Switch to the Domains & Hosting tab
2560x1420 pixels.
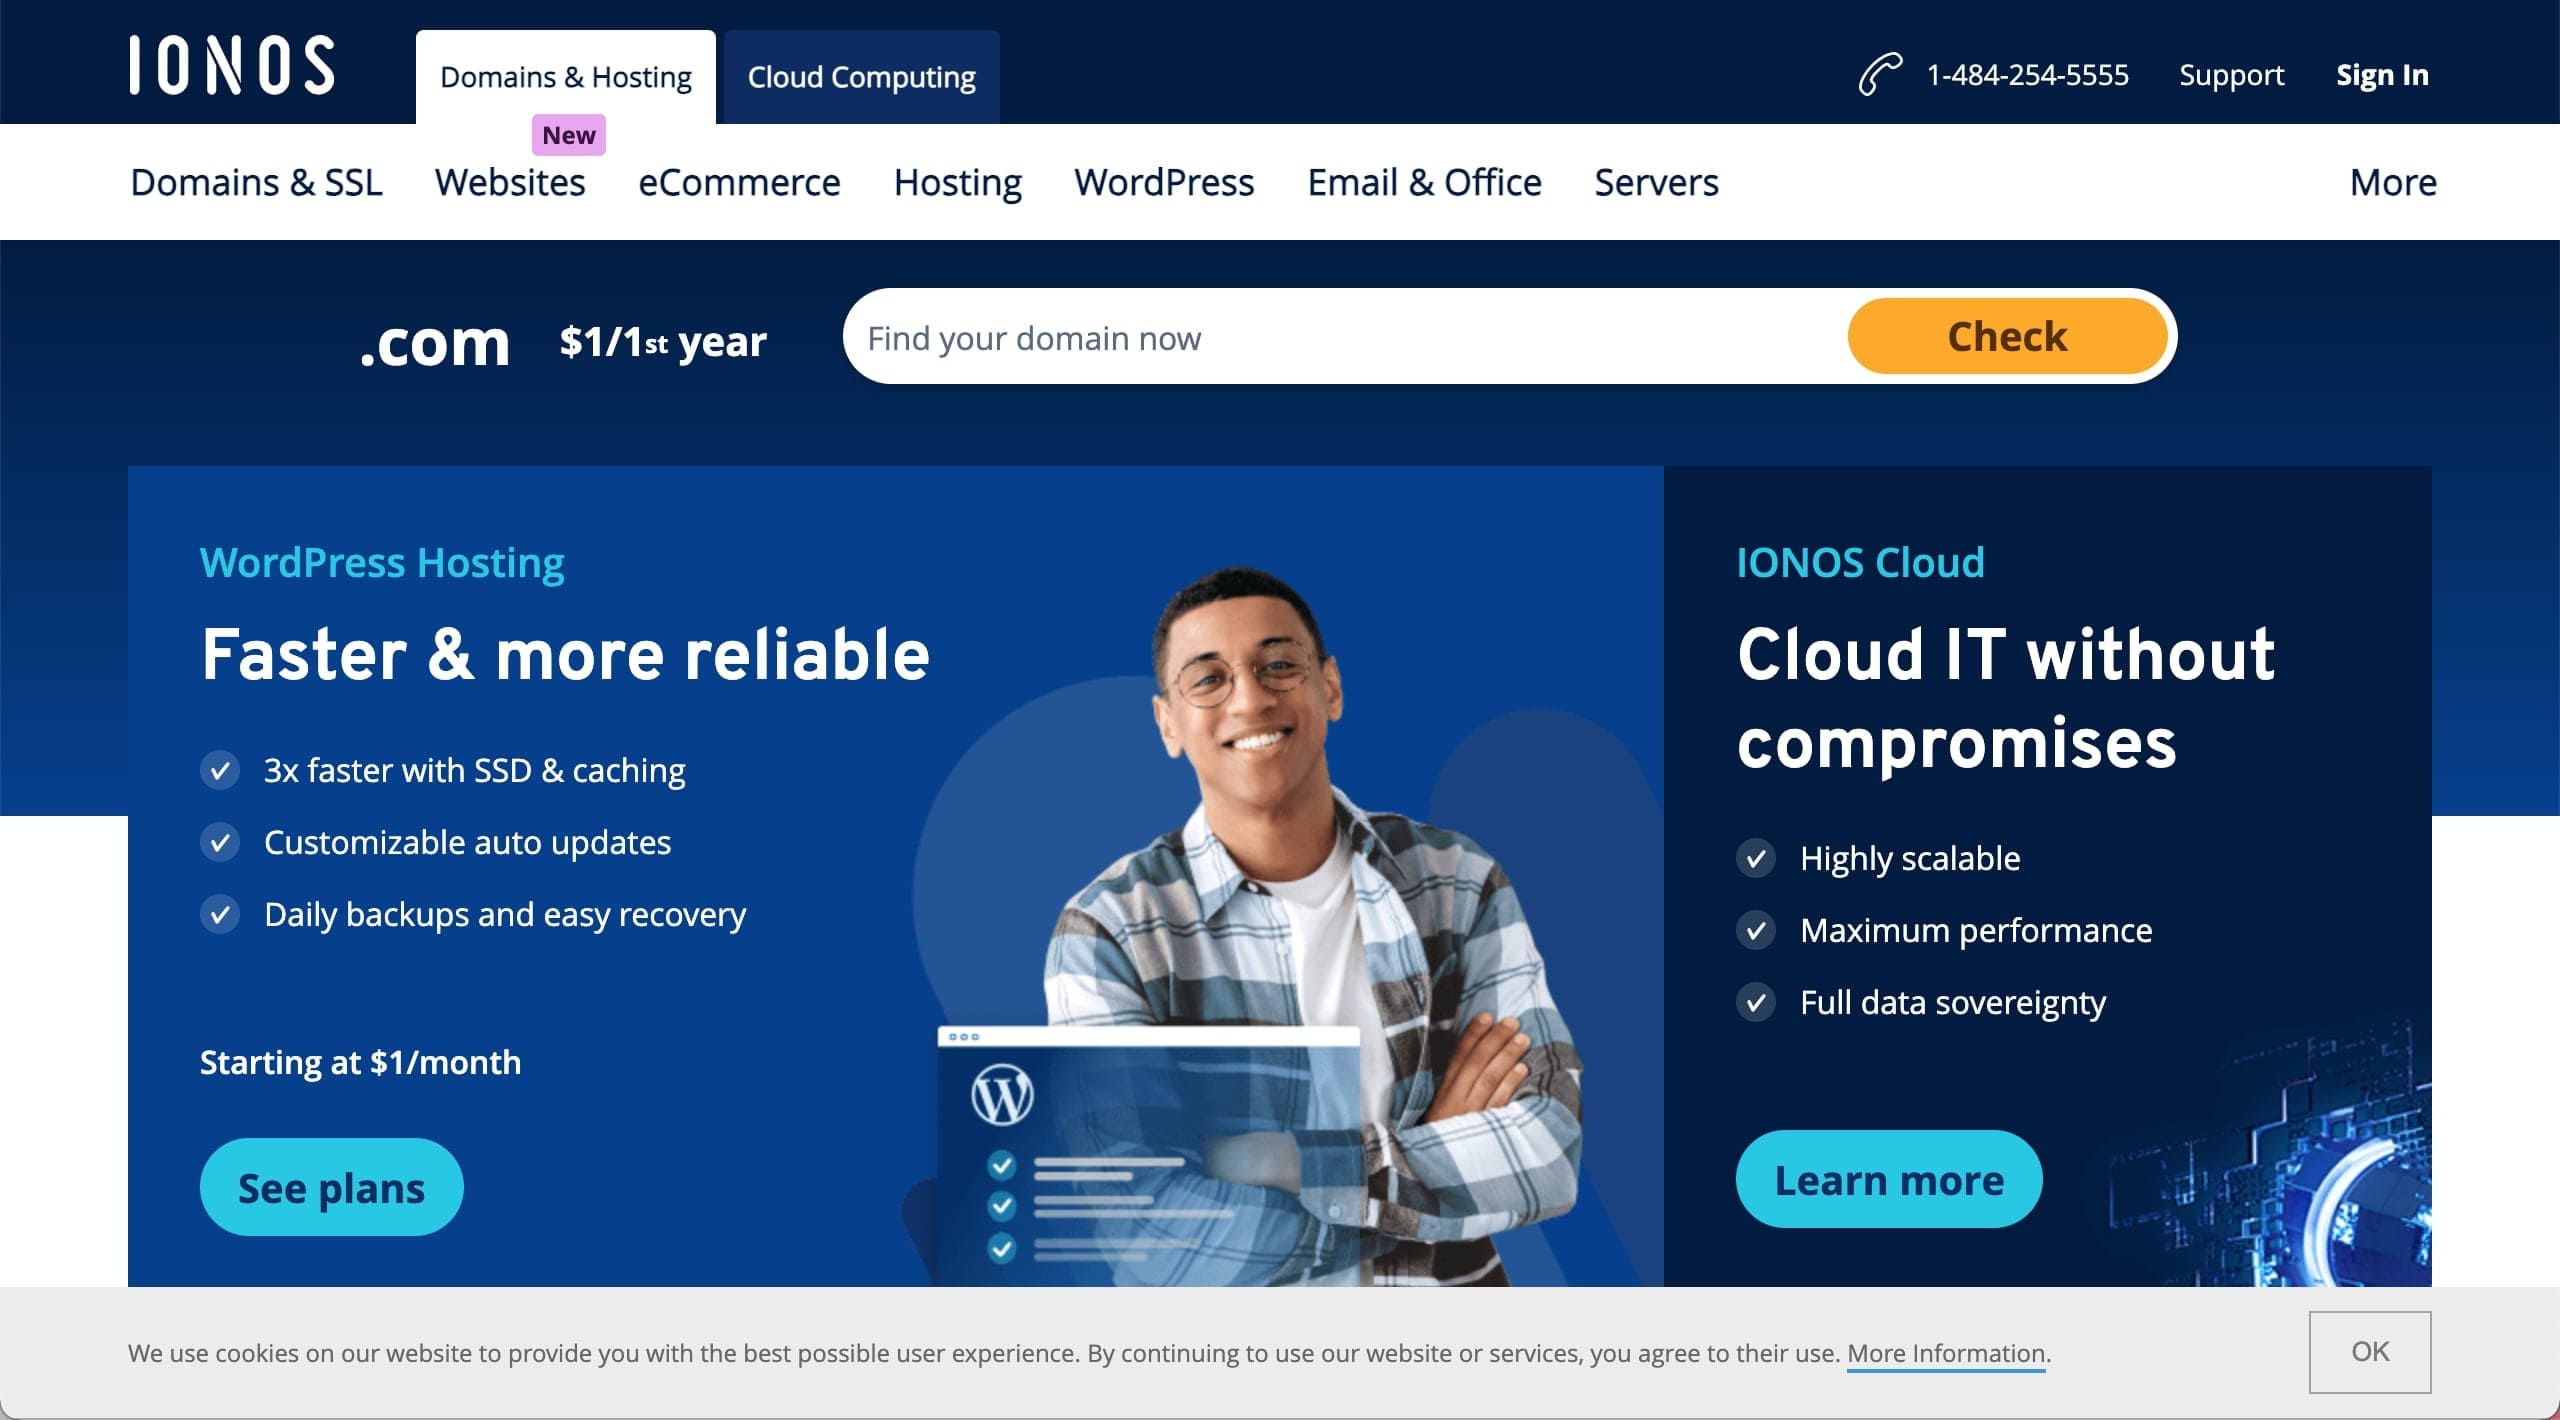pyautogui.click(x=566, y=77)
